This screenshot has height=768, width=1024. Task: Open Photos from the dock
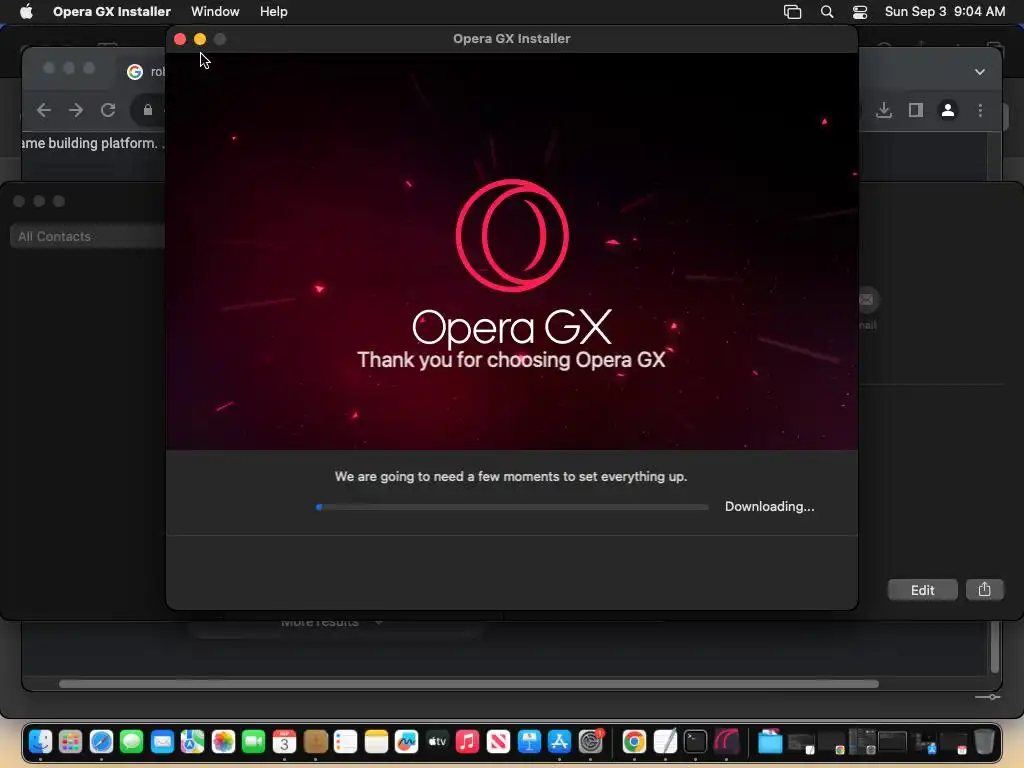pos(223,742)
